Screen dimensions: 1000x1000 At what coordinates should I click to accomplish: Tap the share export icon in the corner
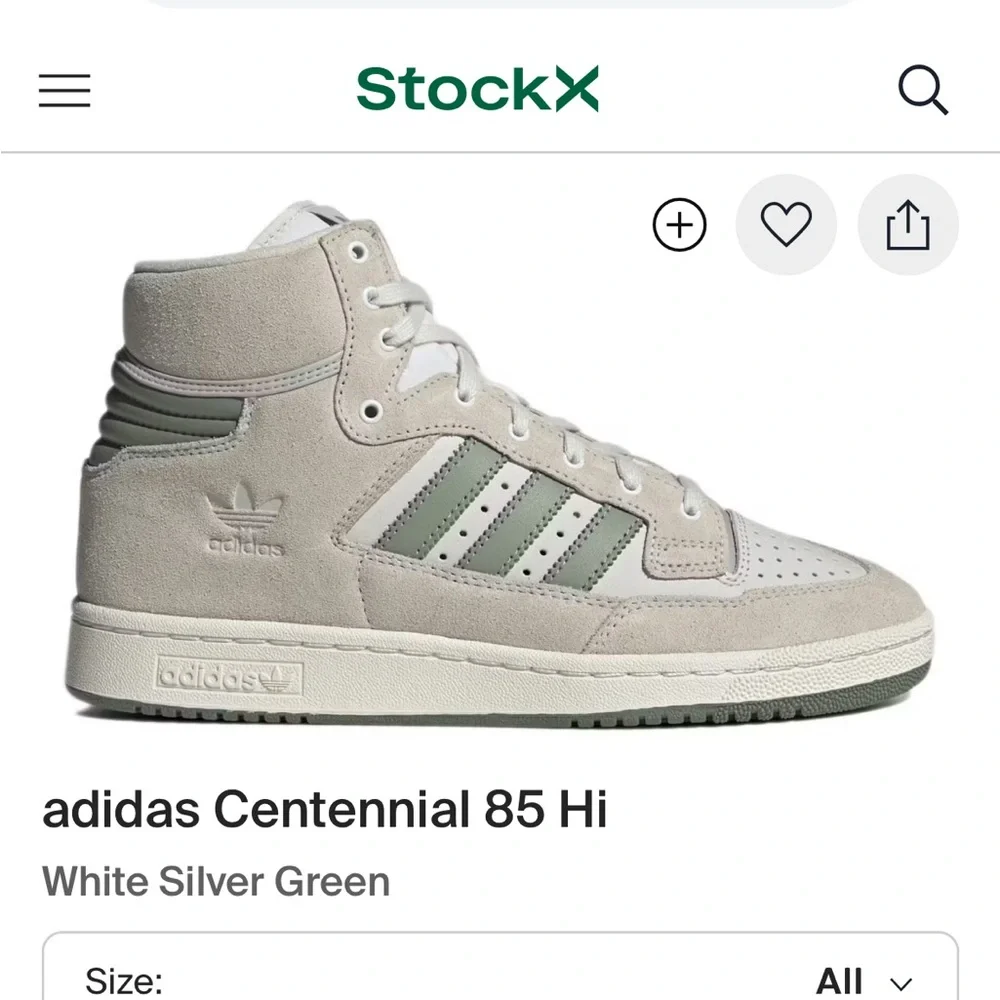[x=907, y=225]
